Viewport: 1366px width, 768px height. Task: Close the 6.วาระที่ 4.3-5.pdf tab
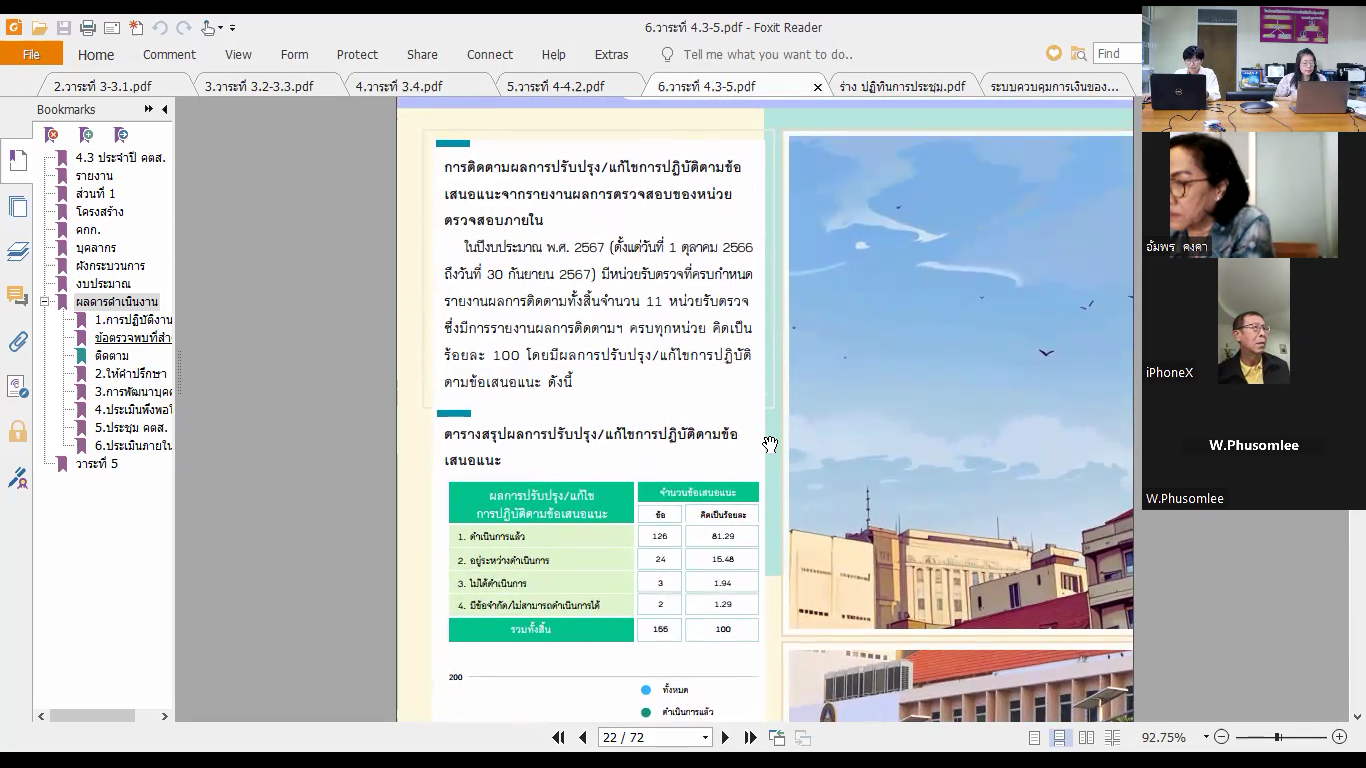pos(817,87)
